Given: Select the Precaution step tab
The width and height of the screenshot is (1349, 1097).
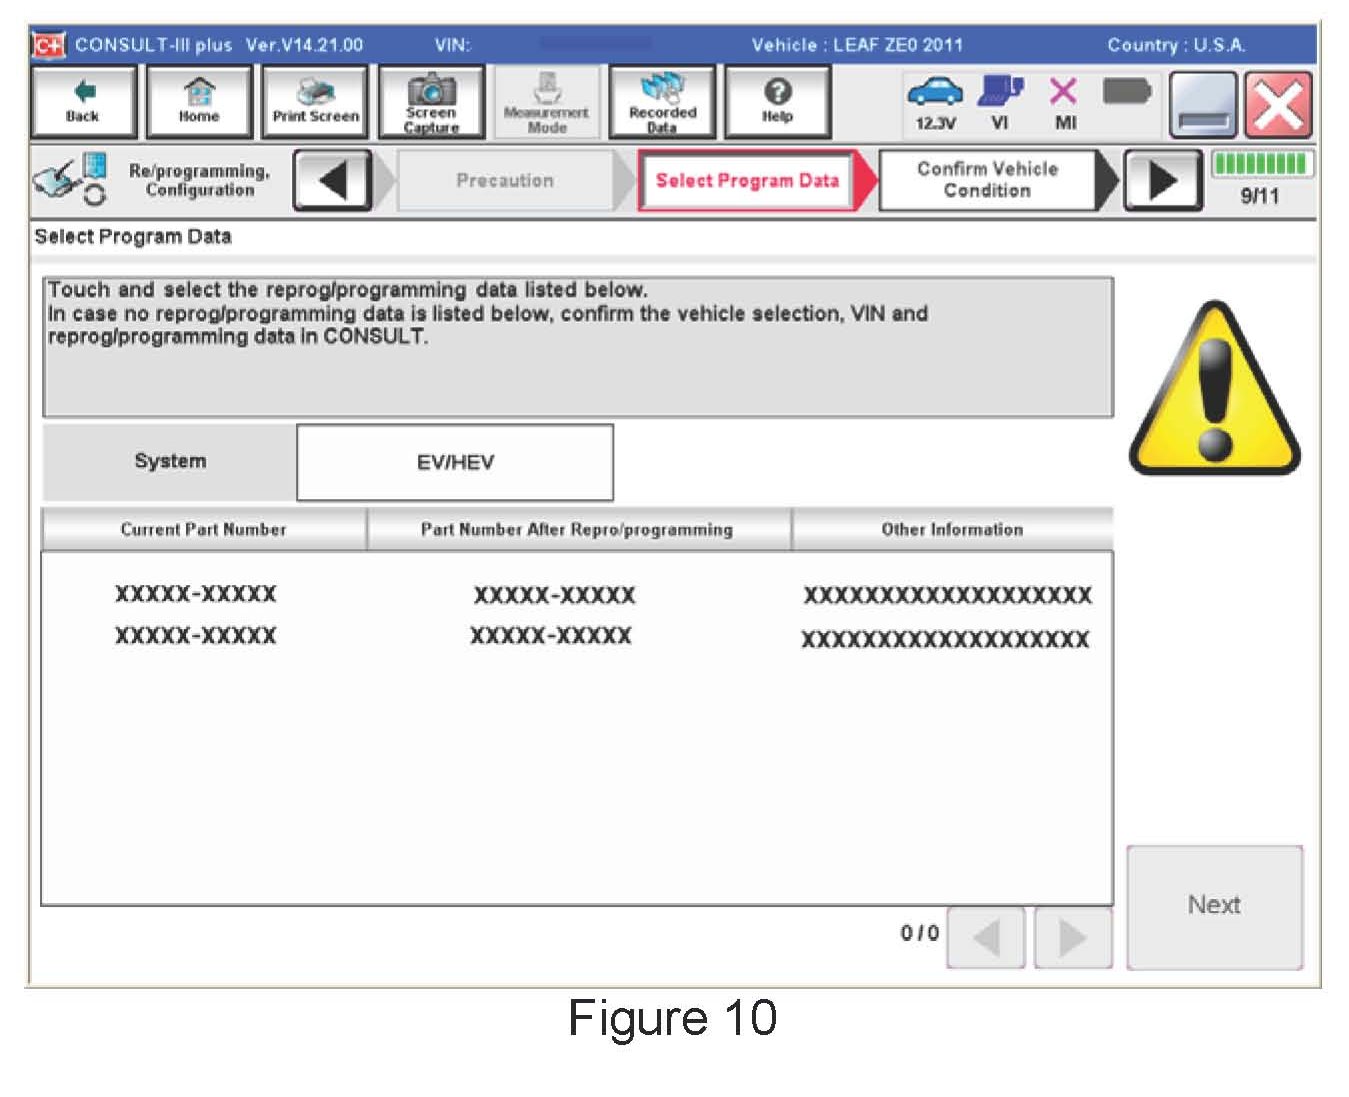Looking at the screenshot, I should [505, 181].
